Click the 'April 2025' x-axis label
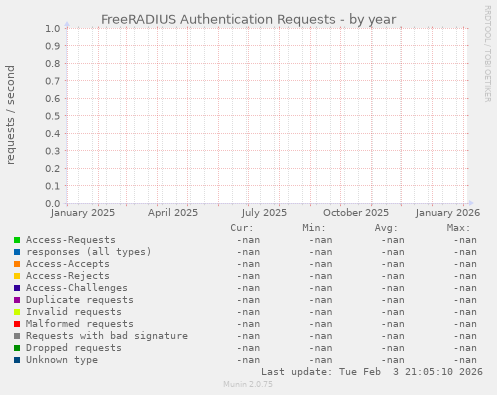Screen dimensions: 497x395 point(173,213)
